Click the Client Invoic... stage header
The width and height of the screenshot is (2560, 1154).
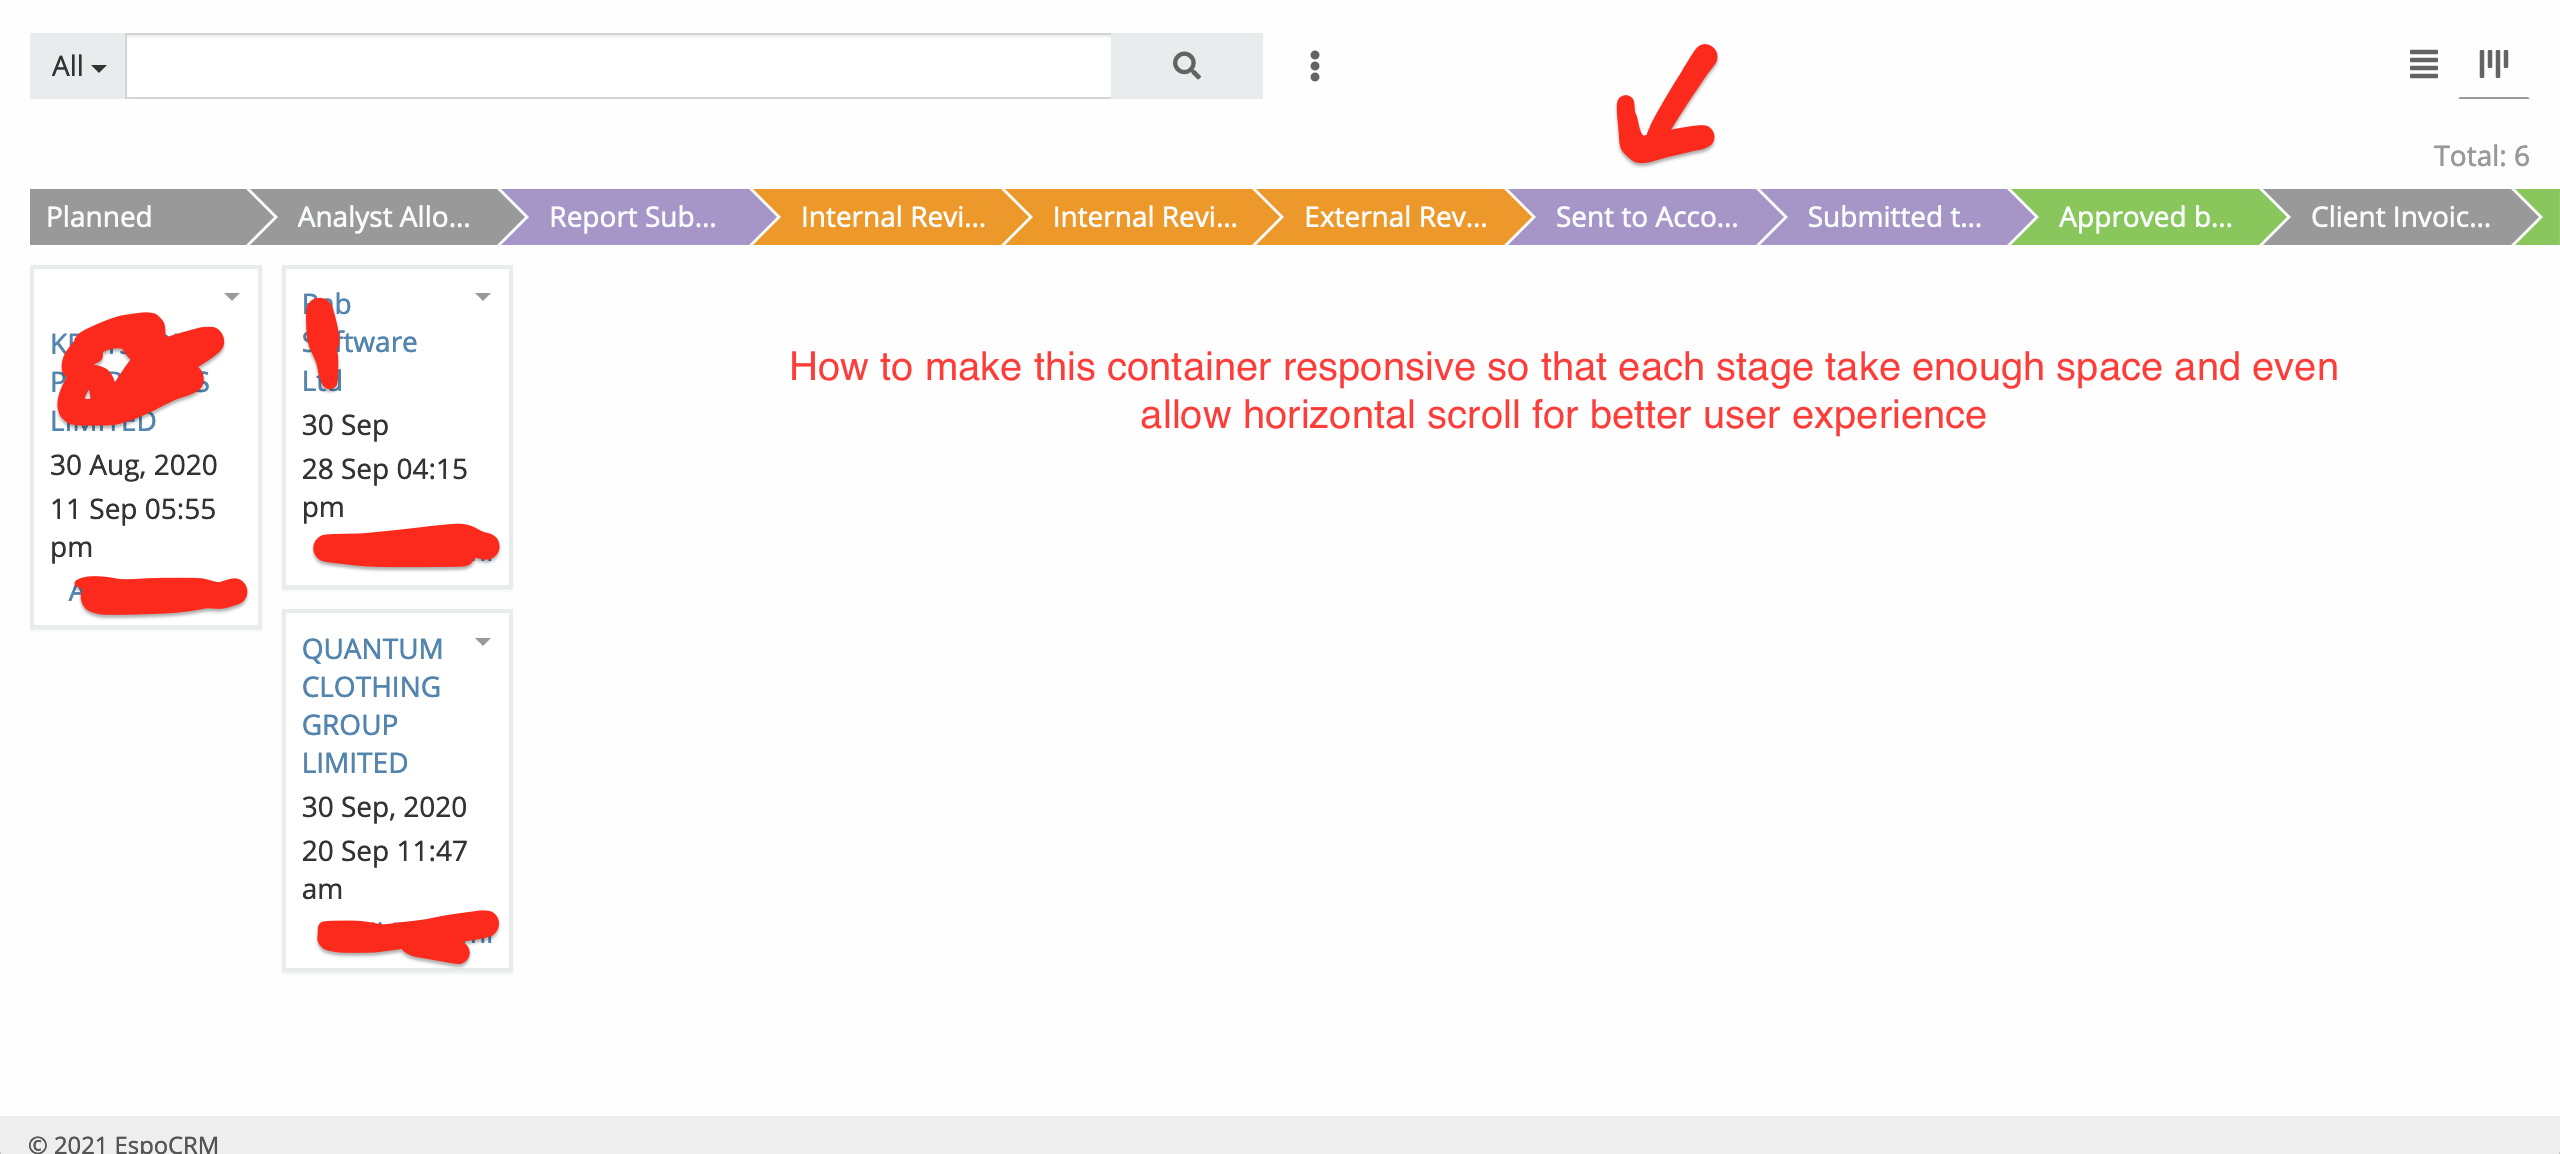[x=2400, y=217]
